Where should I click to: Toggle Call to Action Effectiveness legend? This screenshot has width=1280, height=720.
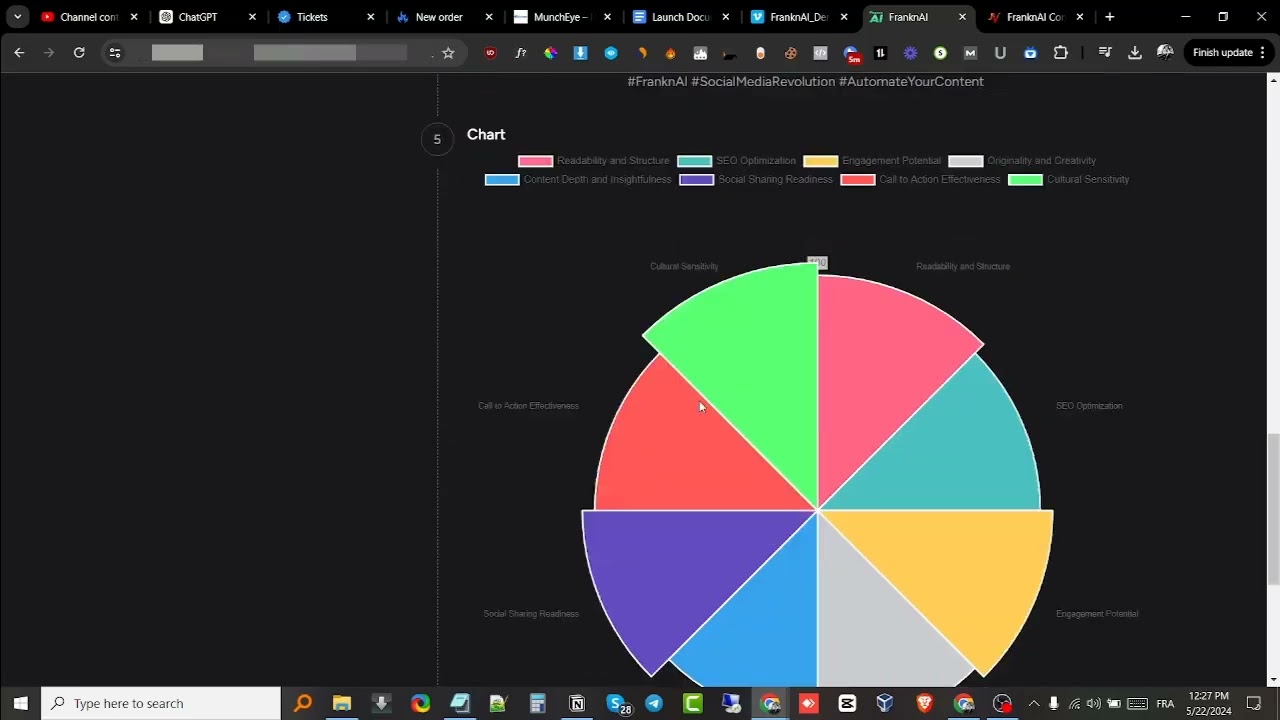[920, 180]
